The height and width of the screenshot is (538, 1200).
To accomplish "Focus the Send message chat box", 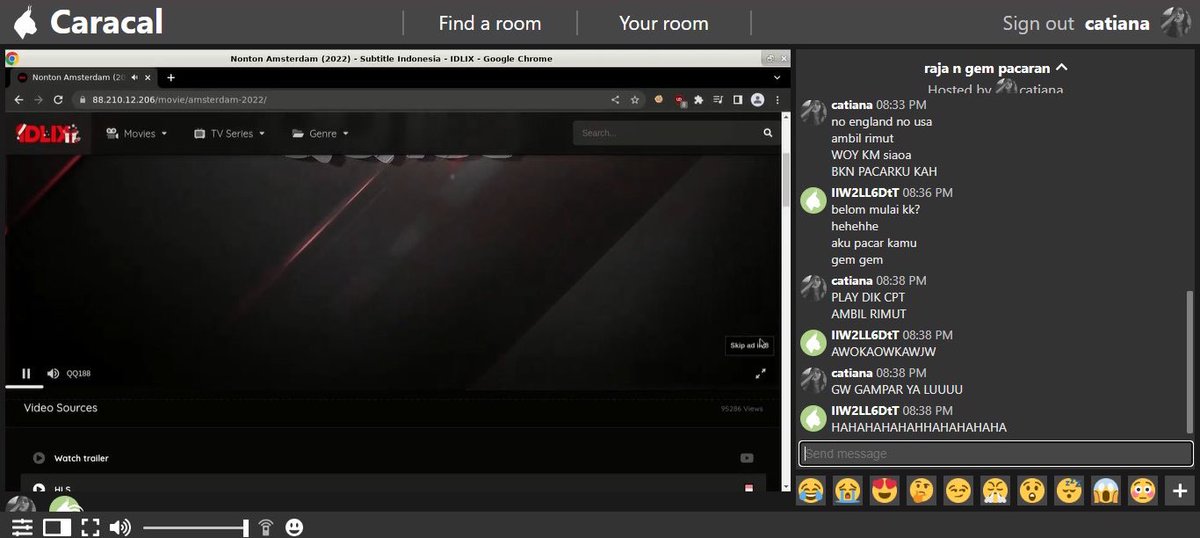I will tap(996, 454).
